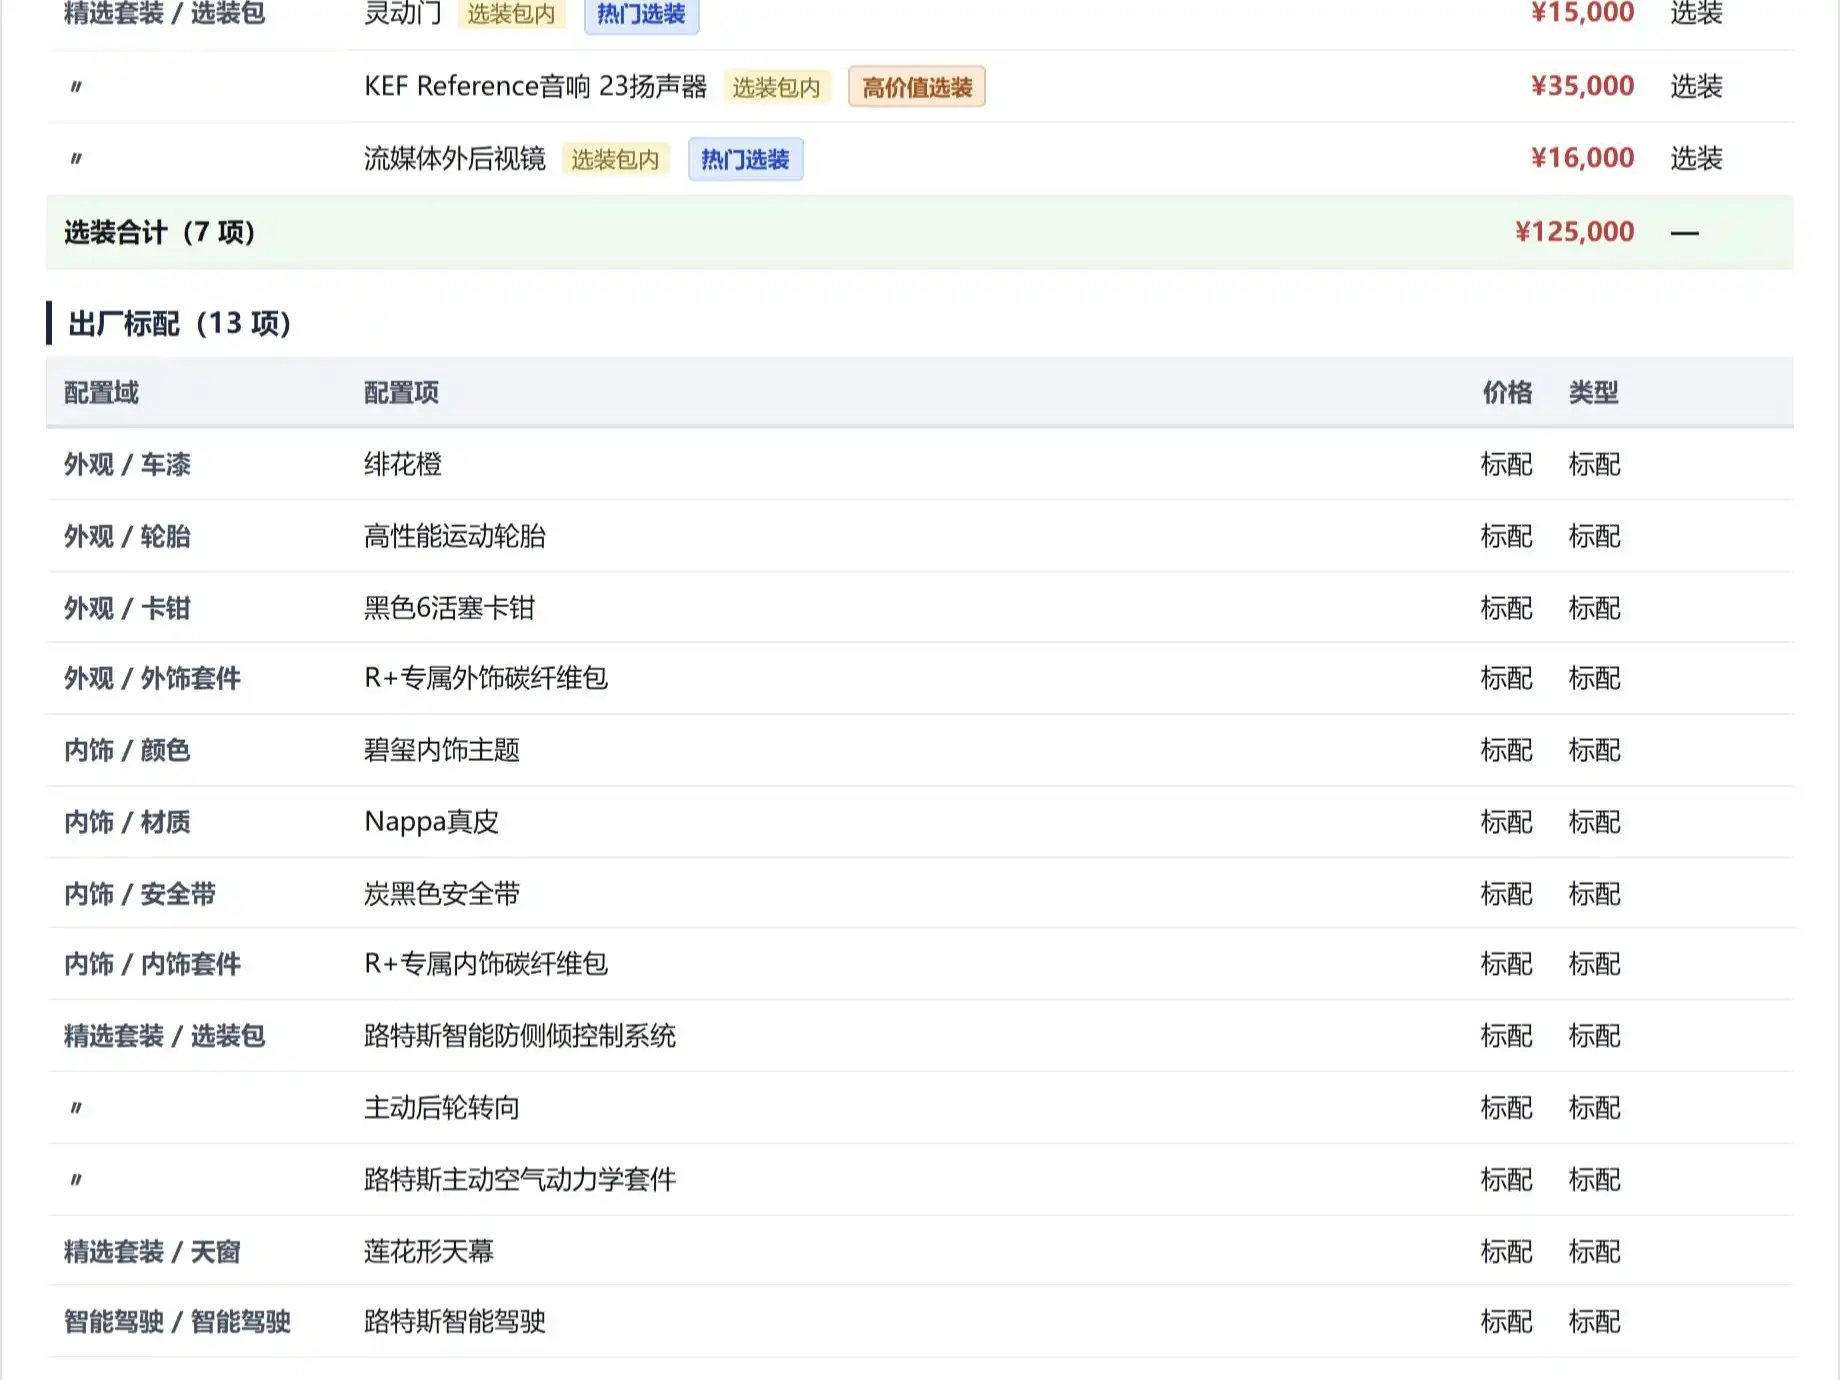Click the 选装合计 (7 项) summary row label
The height and width of the screenshot is (1380, 1840).
160,232
